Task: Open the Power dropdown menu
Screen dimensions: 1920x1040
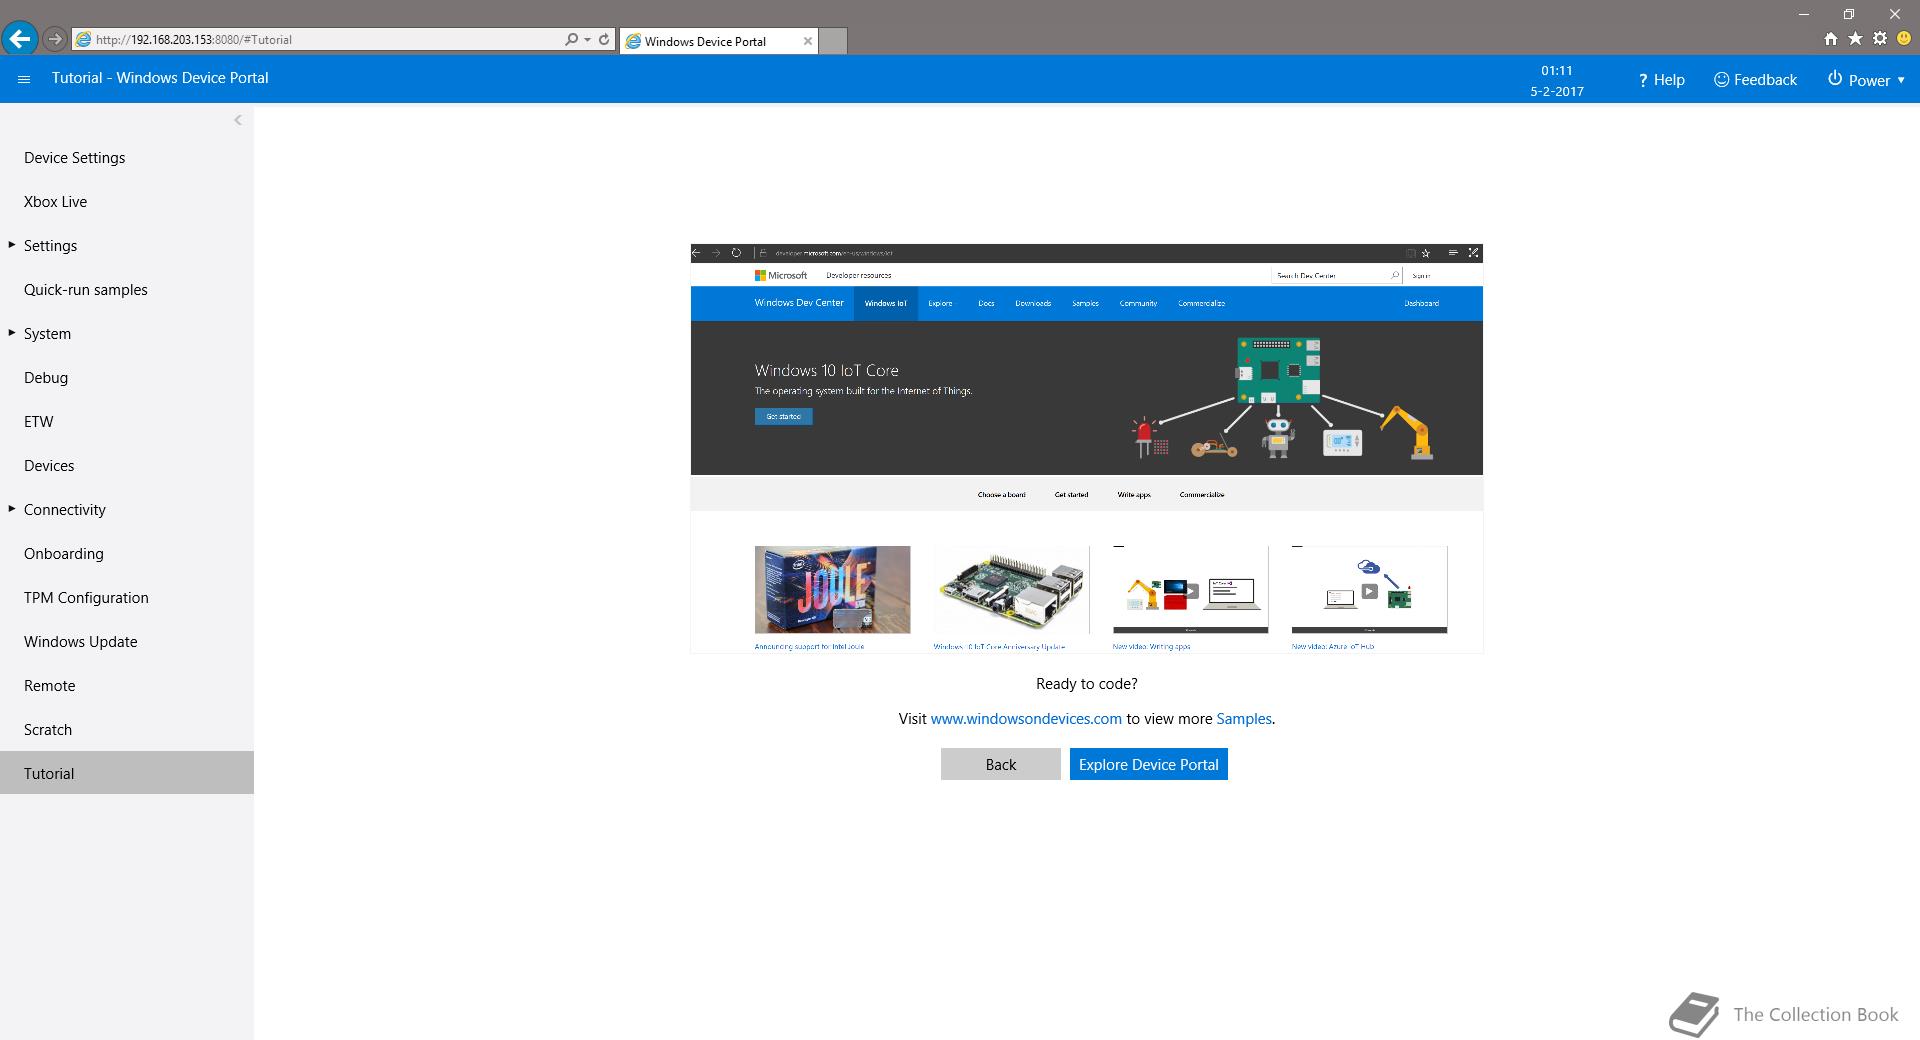Action: pyautogui.click(x=1866, y=80)
